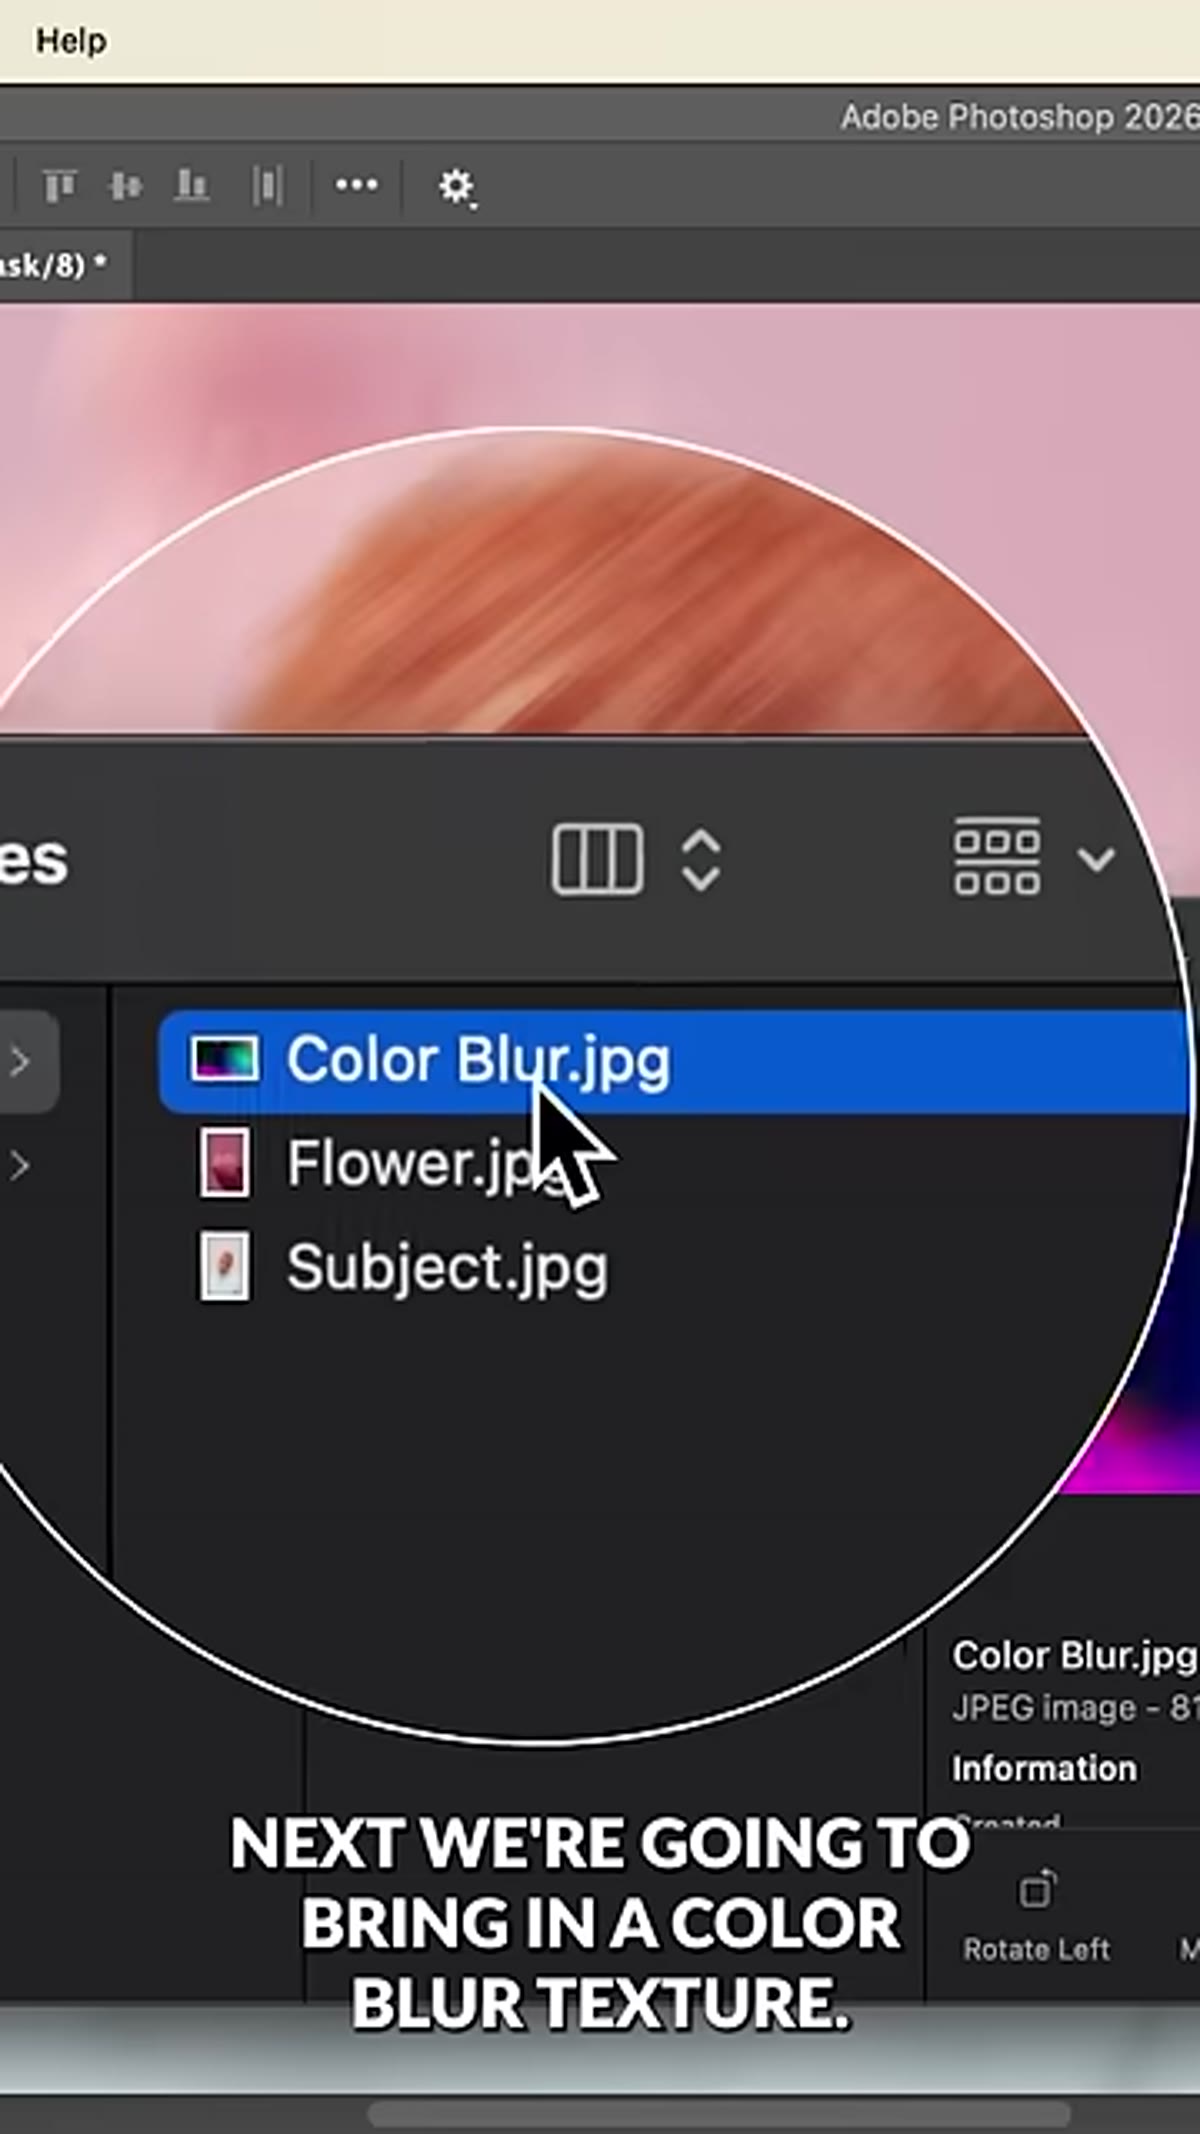Image resolution: width=1200 pixels, height=2134 pixels.
Task: Click the Rotate Left button
Action: [1036, 1916]
